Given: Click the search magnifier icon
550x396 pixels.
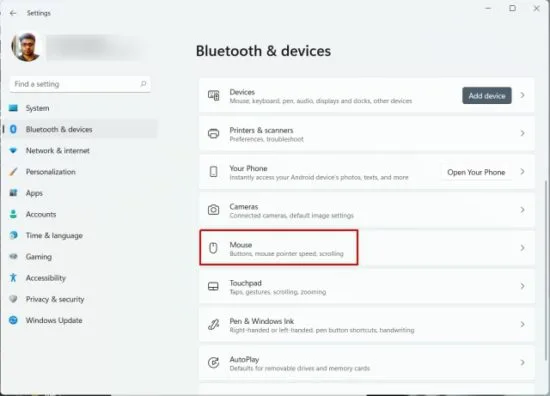Looking at the screenshot, I should [x=143, y=84].
